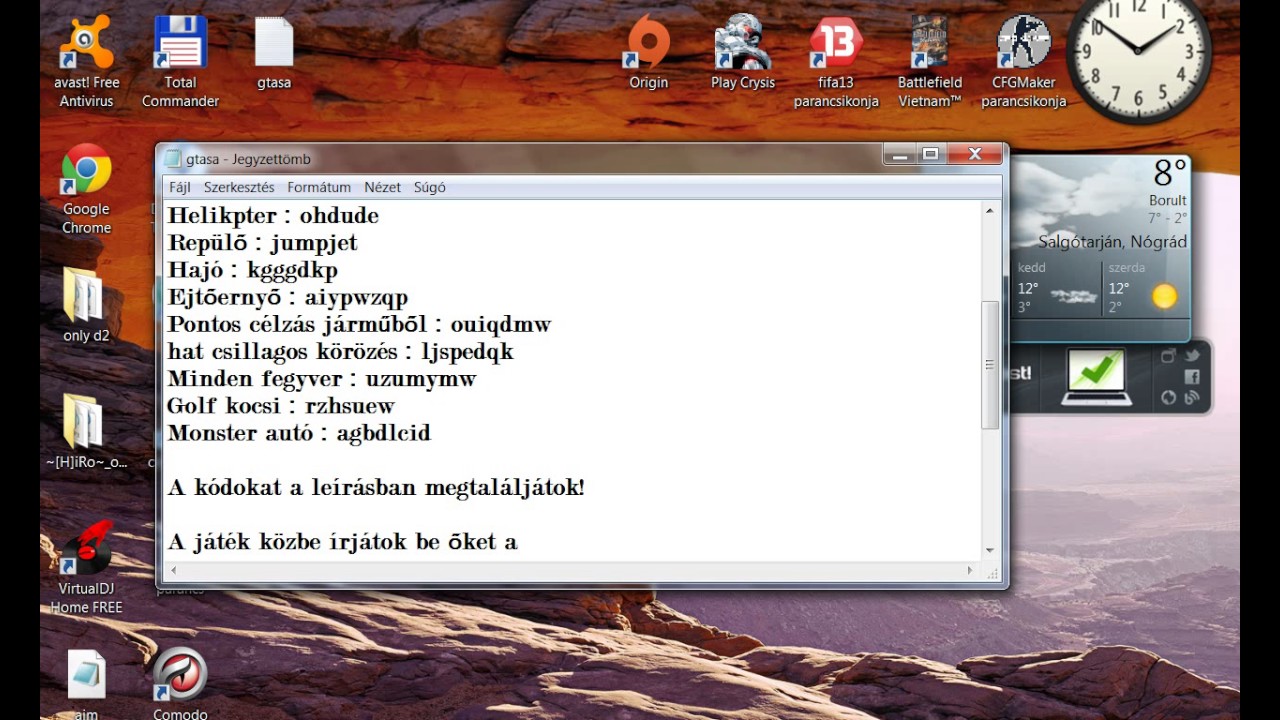Open the only d2 folder

coord(86,306)
